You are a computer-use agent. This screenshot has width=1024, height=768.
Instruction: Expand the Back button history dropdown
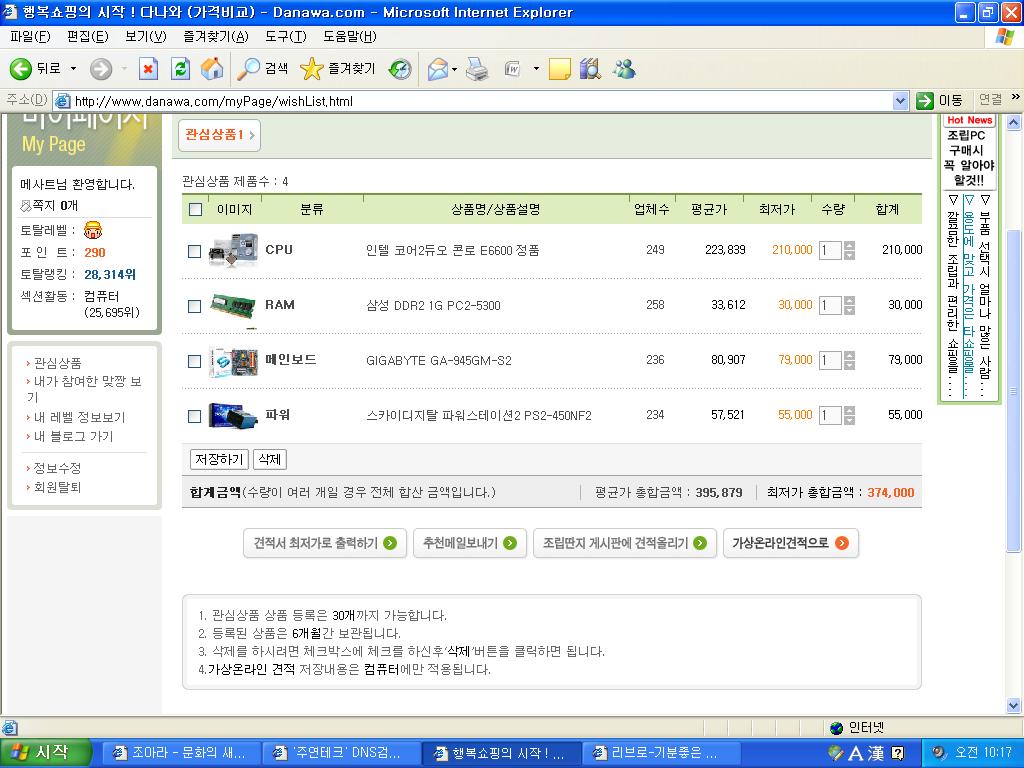click(x=73, y=69)
